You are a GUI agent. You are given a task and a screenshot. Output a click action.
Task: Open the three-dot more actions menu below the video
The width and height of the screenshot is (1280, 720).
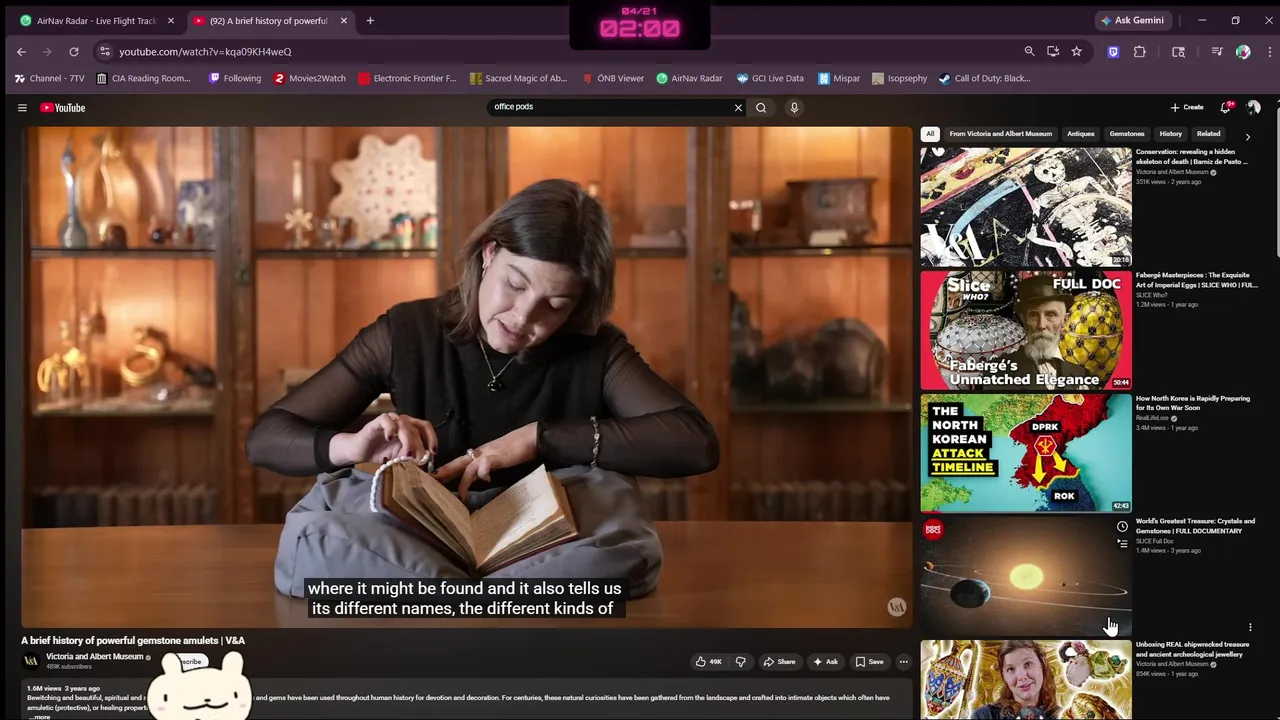click(903, 661)
